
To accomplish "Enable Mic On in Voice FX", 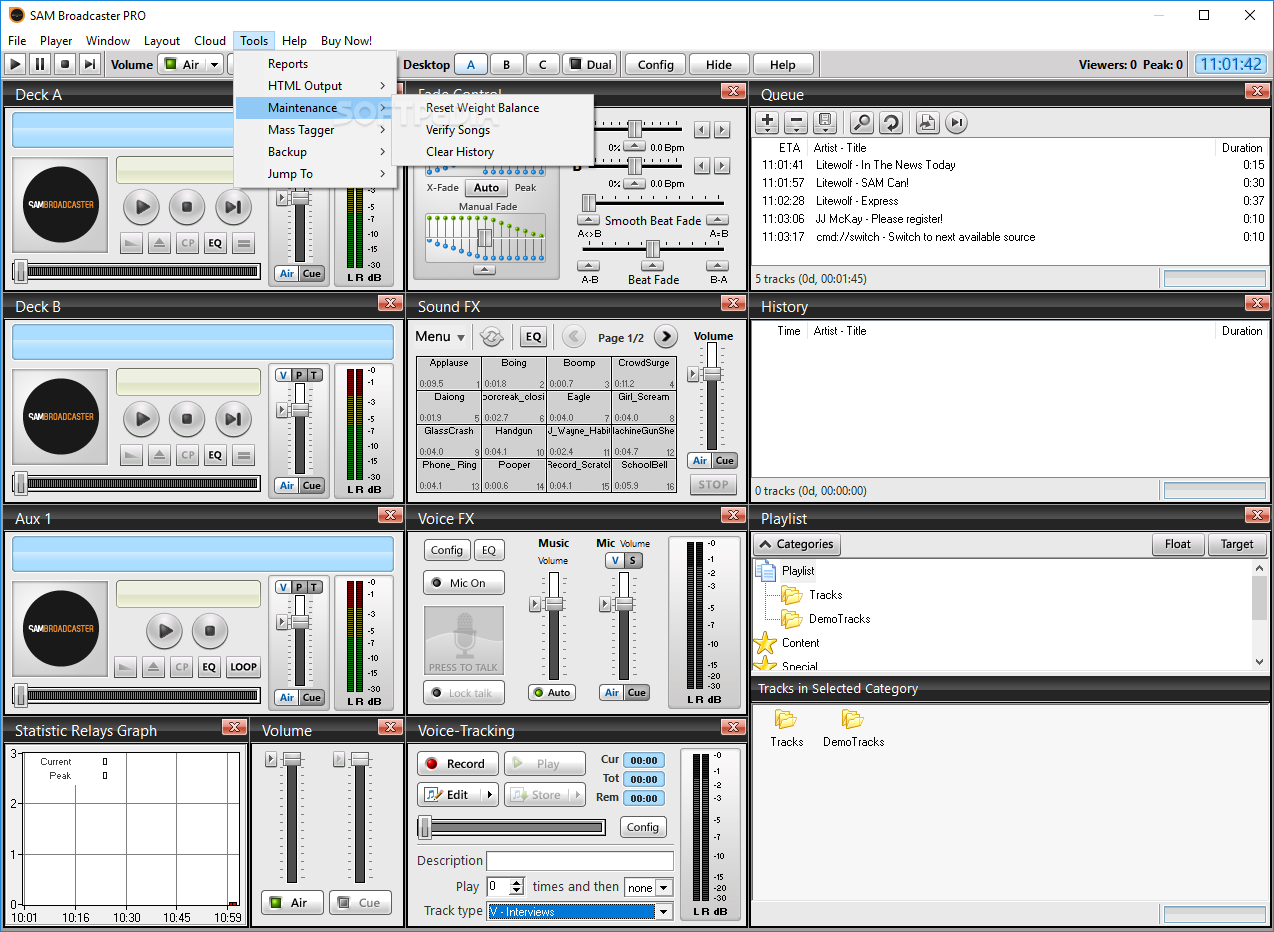I will [x=464, y=583].
